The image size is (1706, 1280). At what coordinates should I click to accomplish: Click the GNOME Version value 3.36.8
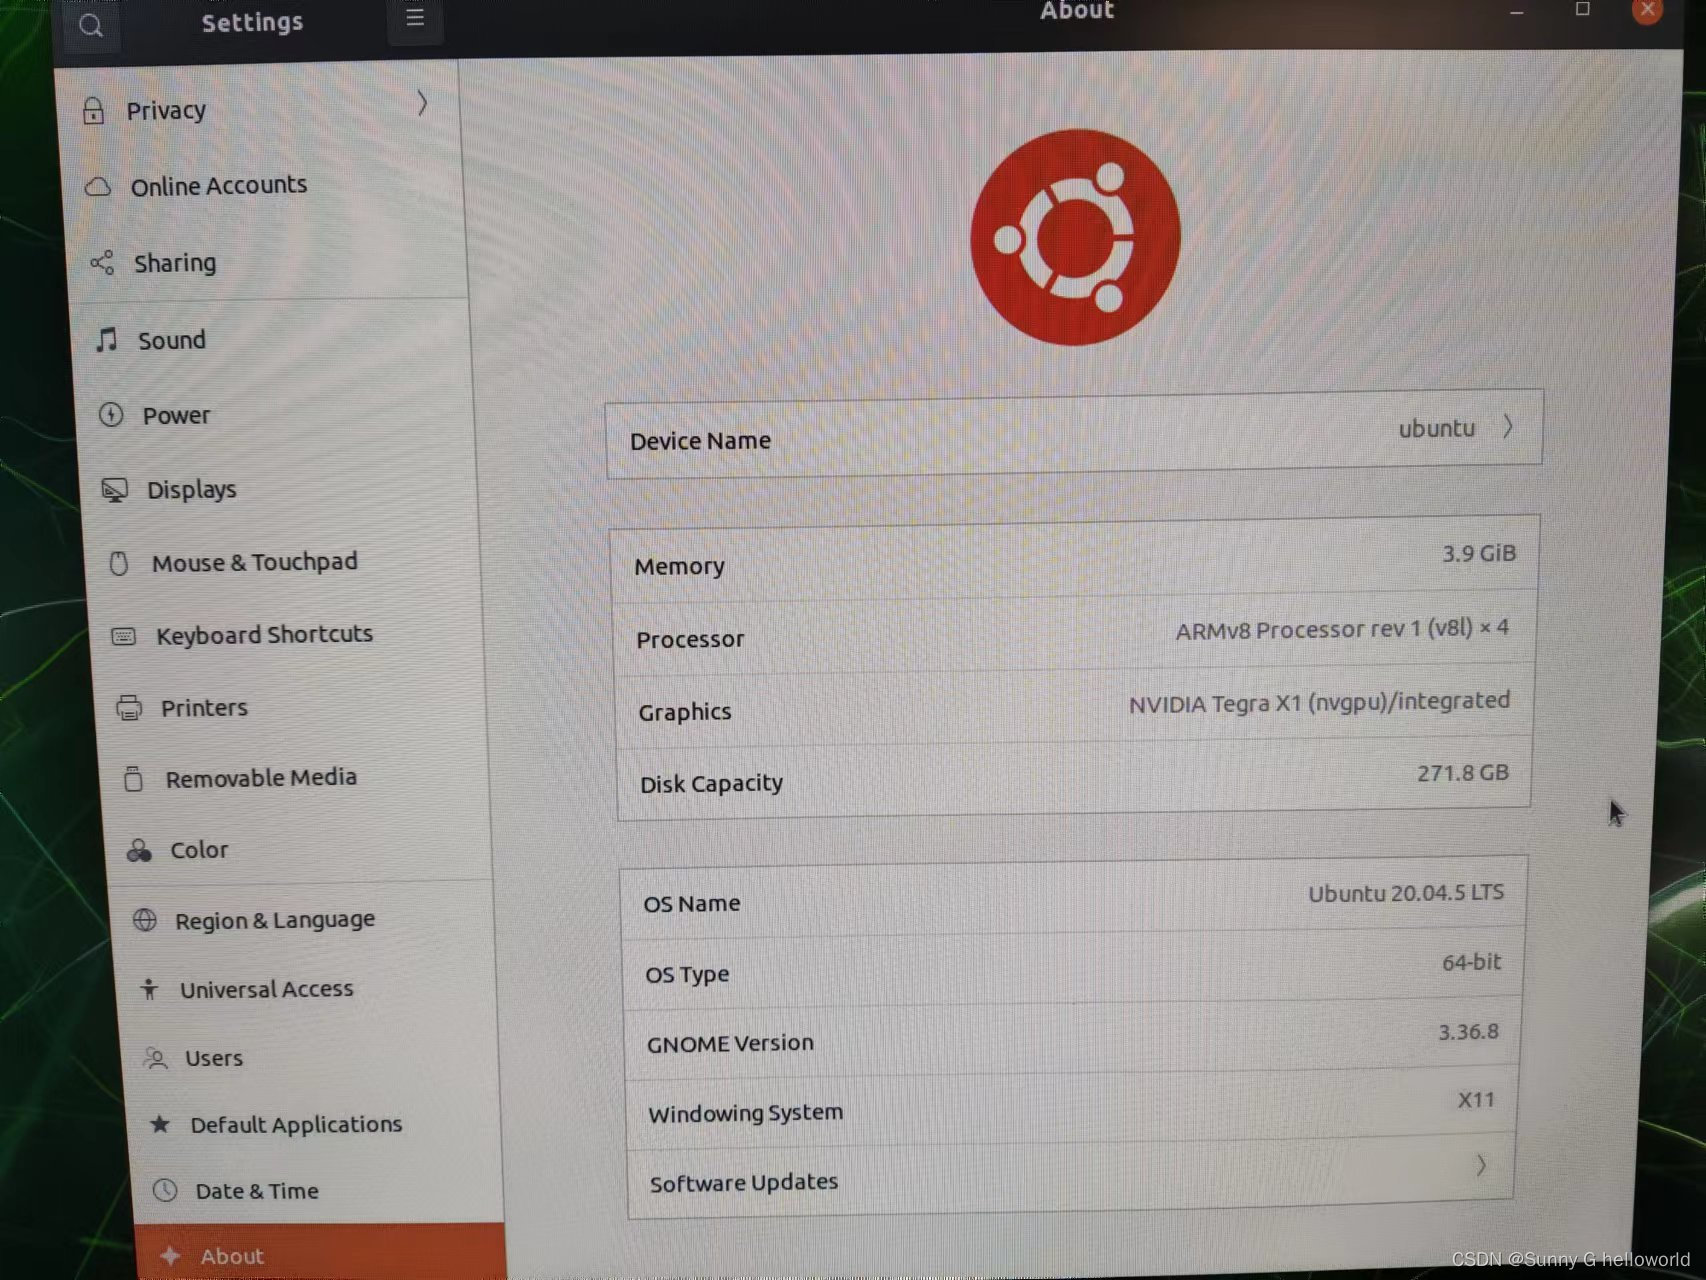[1468, 1031]
